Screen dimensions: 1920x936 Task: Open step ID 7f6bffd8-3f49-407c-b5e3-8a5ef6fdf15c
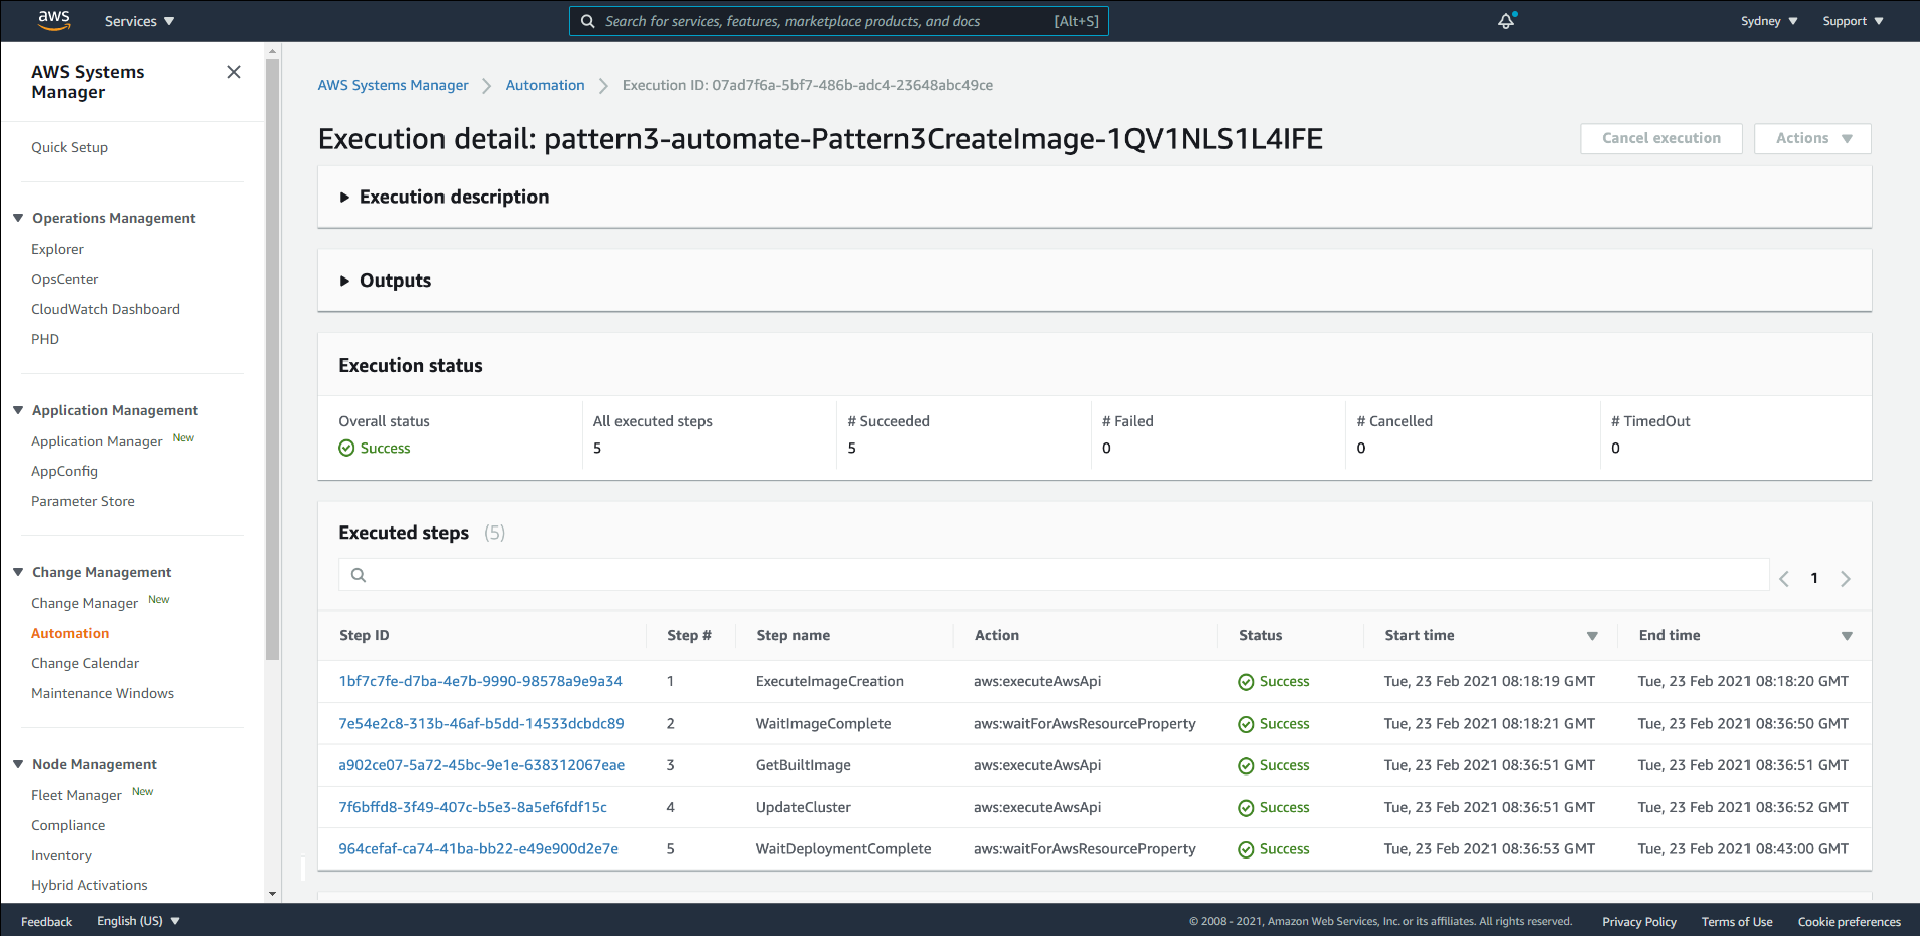tap(472, 807)
